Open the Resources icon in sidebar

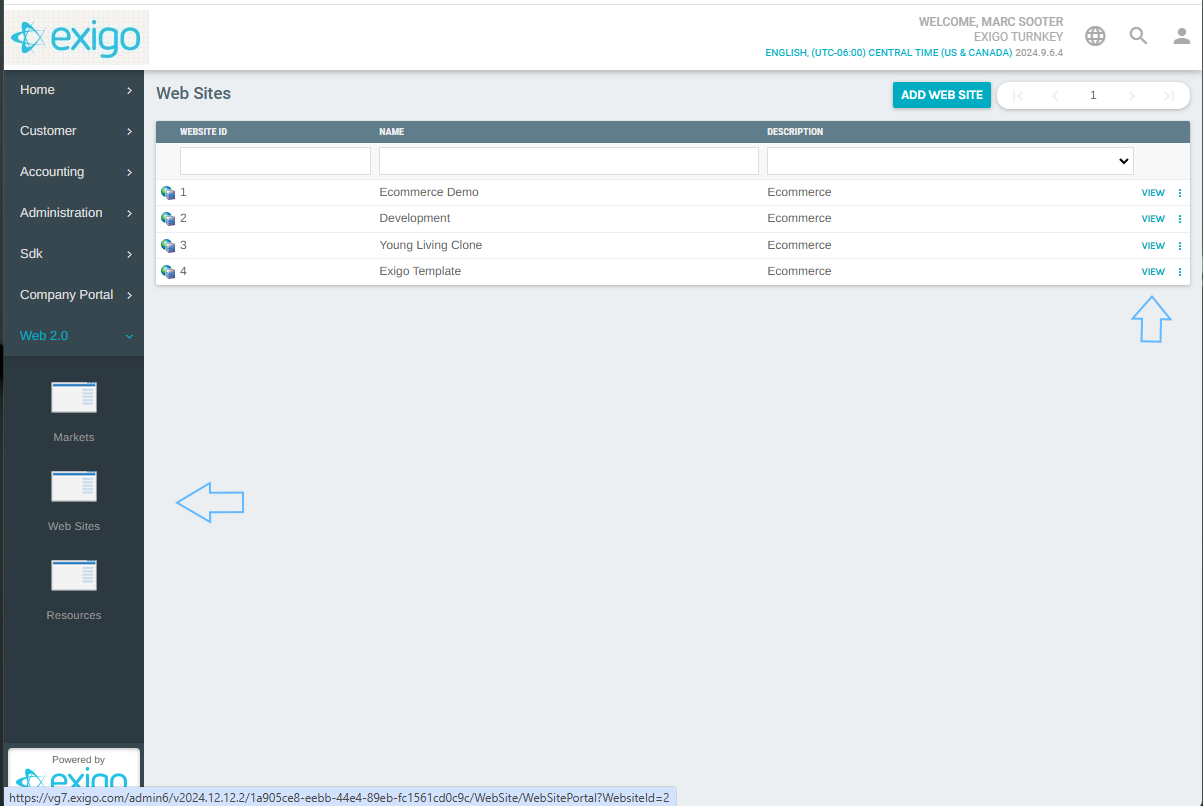73,575
